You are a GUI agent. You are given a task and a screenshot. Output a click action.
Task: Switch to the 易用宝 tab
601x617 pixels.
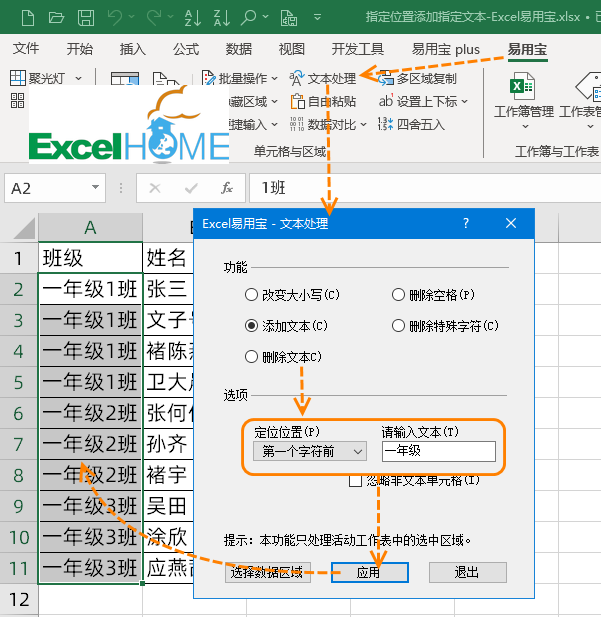[527, 49]
